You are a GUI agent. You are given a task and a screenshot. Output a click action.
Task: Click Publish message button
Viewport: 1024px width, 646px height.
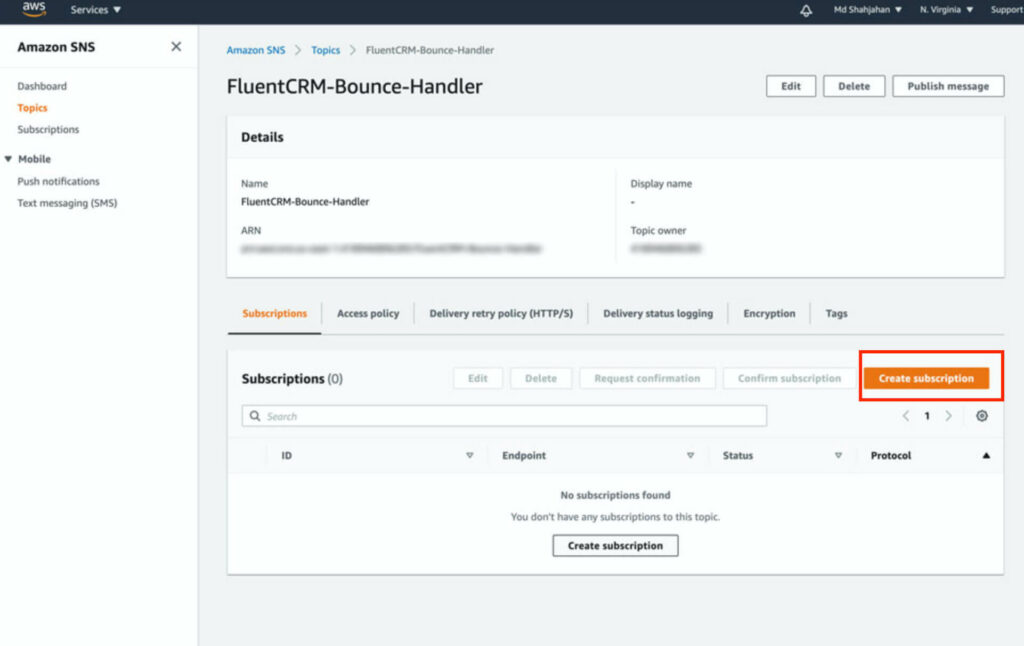[948, 86]
